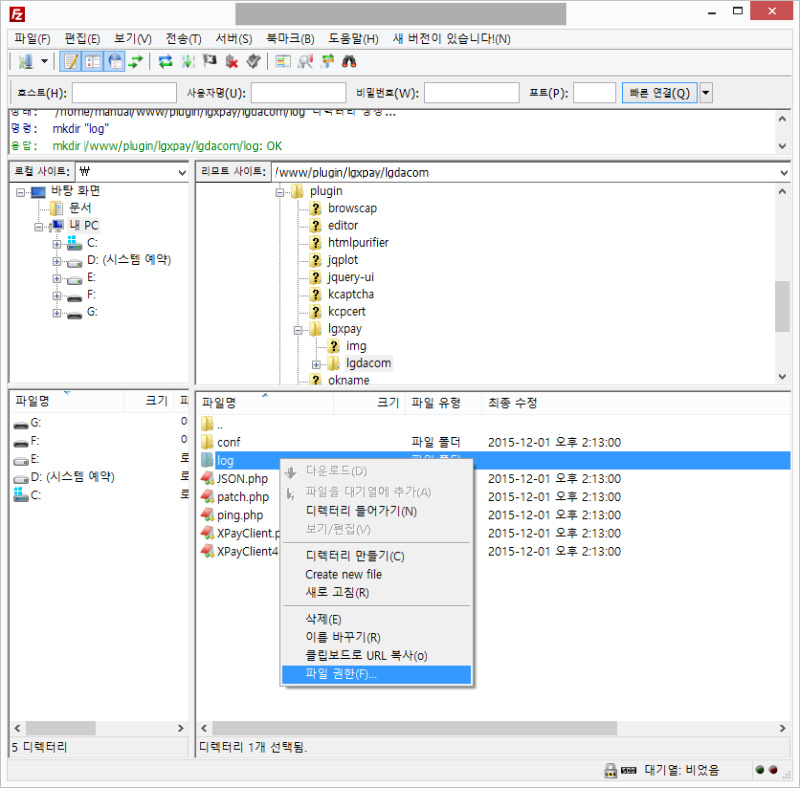Image resolution: width=800 pixels, height=788 pixels.
Task: Search for files with binoculars icon
Action: [349, 62]
